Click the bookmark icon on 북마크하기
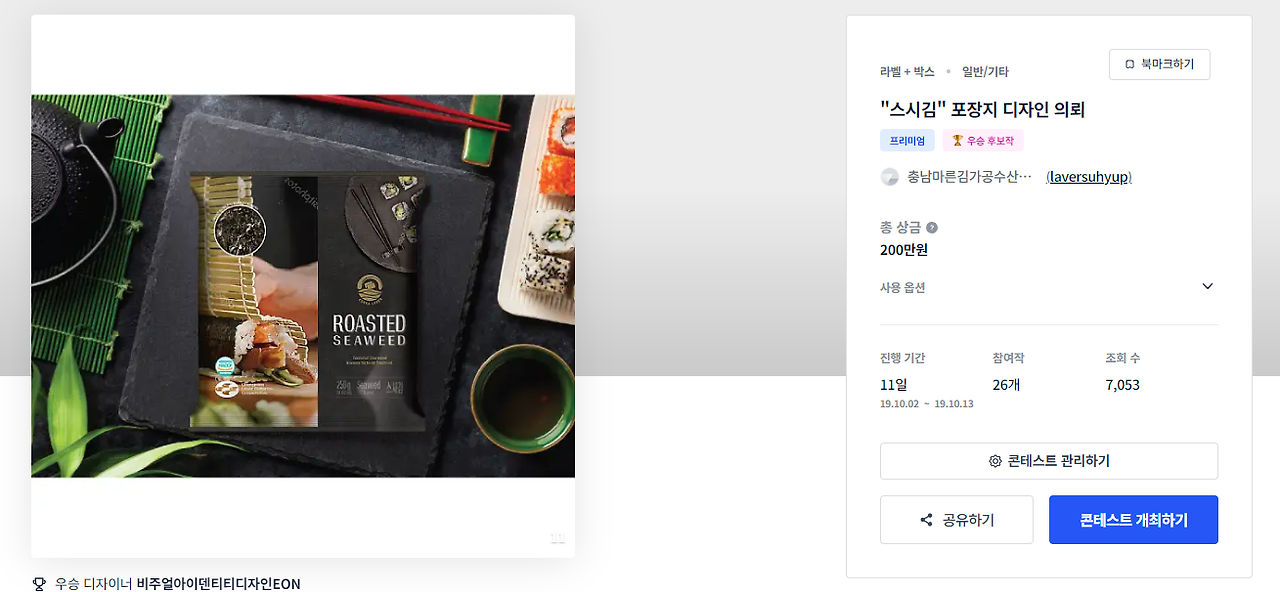1280x592 pixels. point(1130,64)
